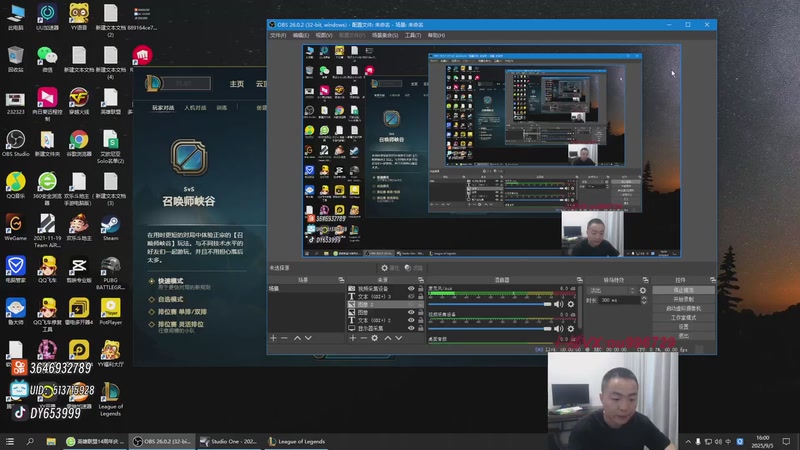Add a new scene with the plus icon
Viewport: 800px width, 450px height.
click(x=273, y=338)
